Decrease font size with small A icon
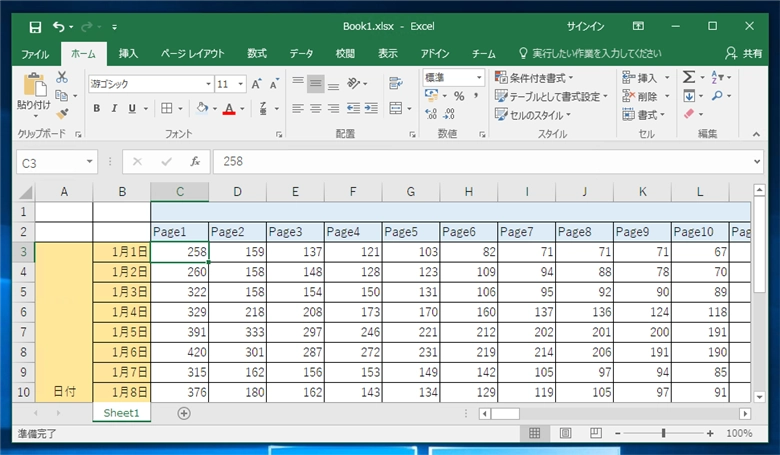Image resolution: width=780 pixels, height=455 pixels. tap(274, 84)
